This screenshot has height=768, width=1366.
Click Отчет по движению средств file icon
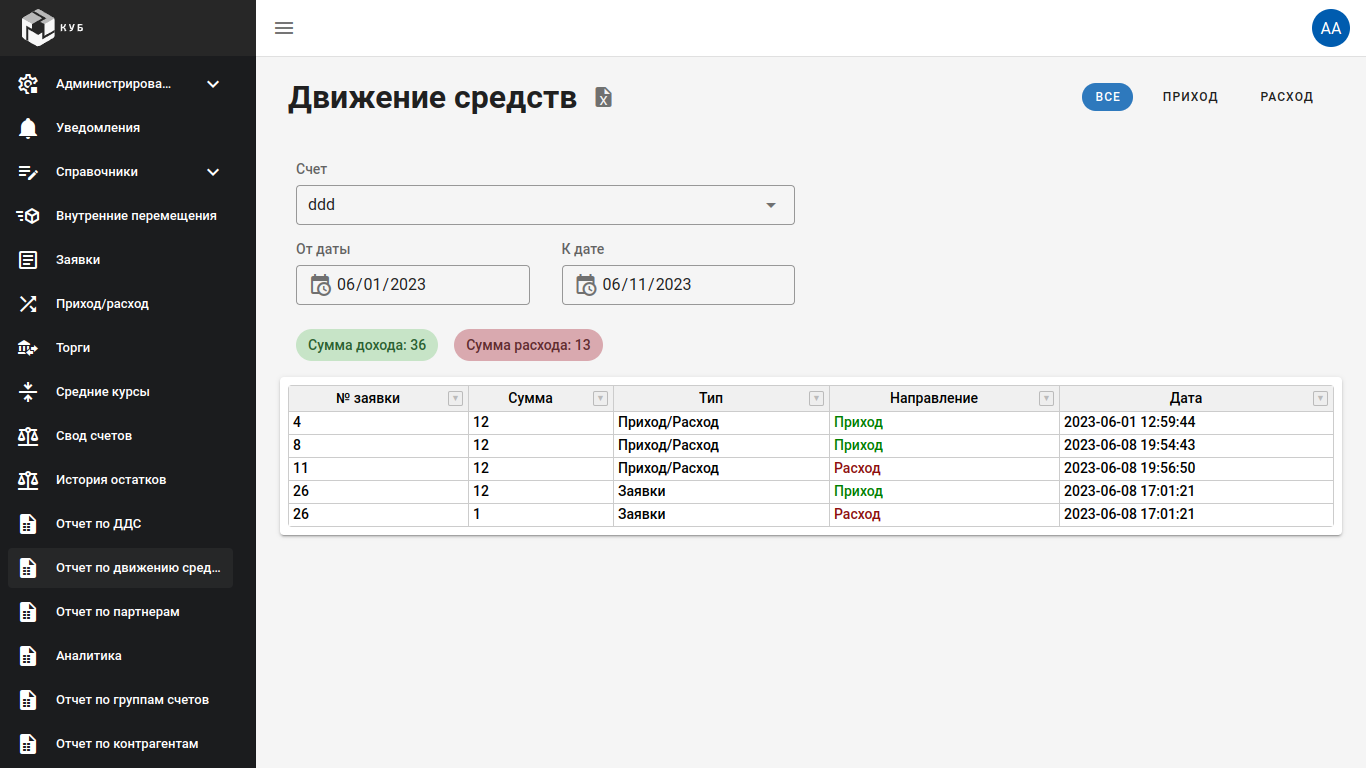tap(28, 568)
